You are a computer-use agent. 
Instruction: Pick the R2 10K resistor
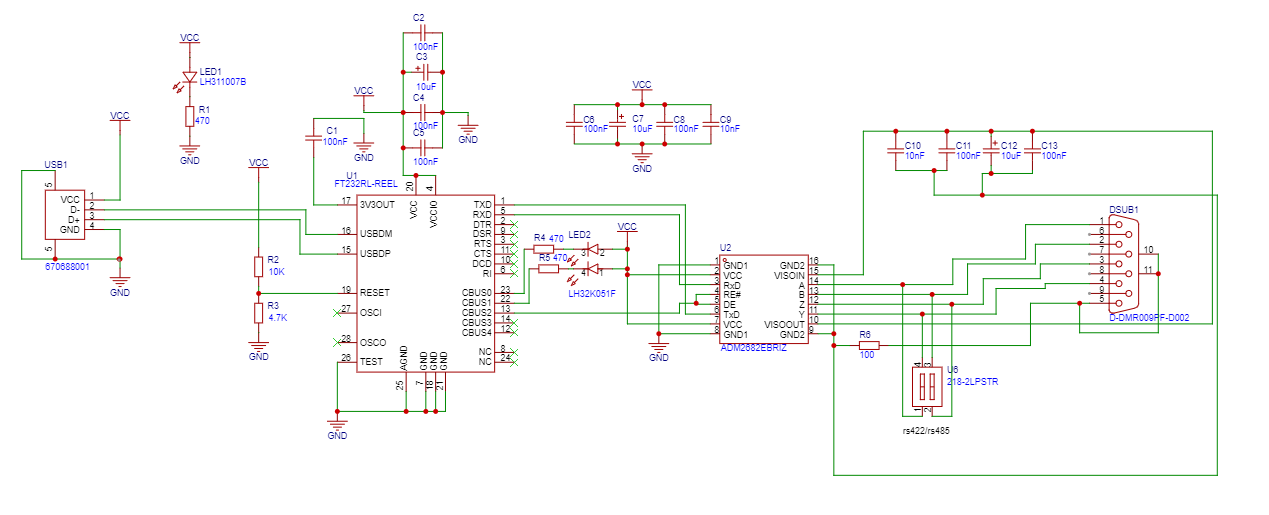(258, 265)
